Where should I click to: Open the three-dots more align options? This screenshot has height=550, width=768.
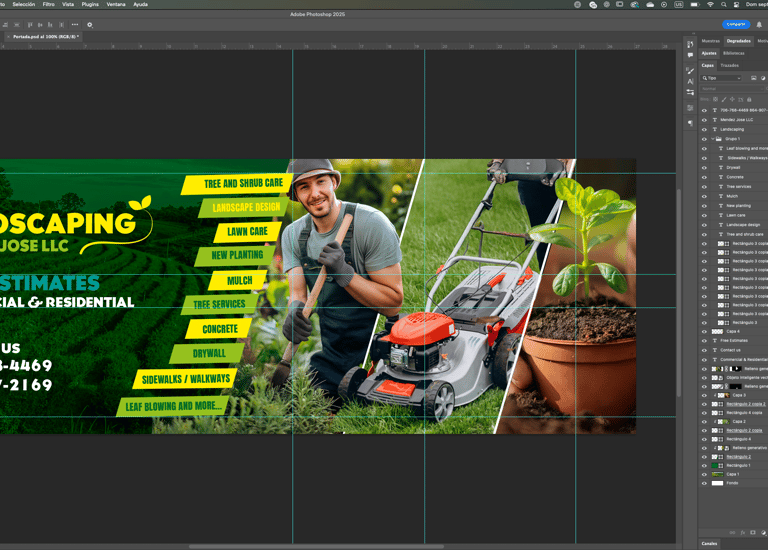pos(74,24)
